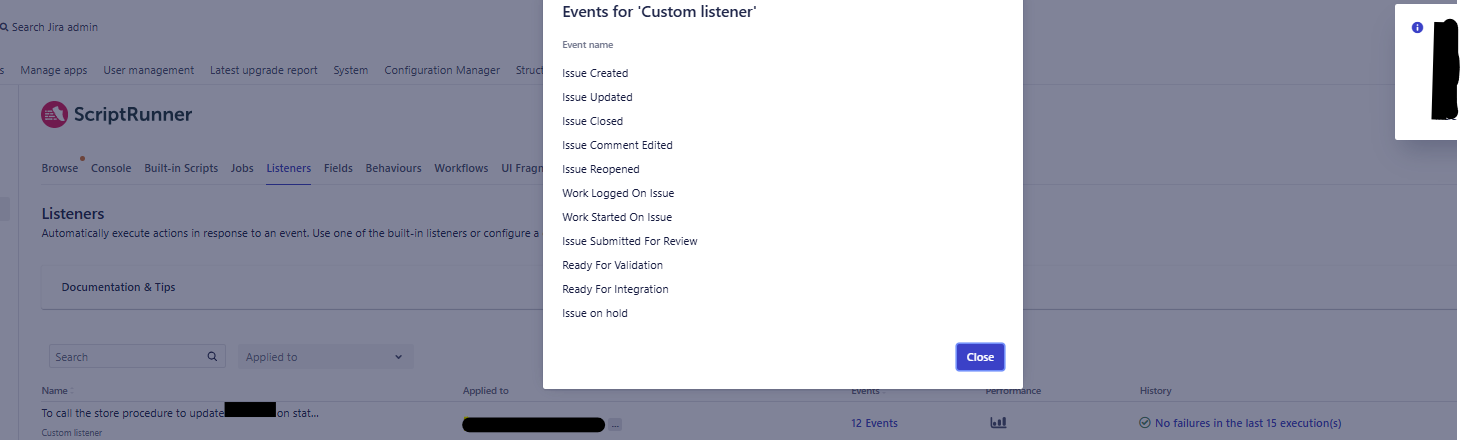Click the Search Jira admin magnifier icon
Screen dimensions: 1461x440
click(x=4, y=27)
